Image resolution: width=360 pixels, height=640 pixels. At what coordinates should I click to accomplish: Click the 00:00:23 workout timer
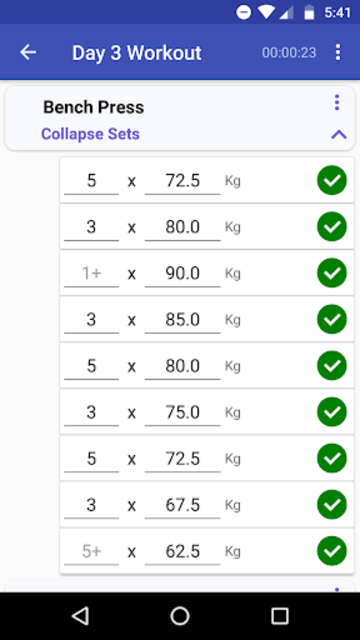[x=289, y=53]
